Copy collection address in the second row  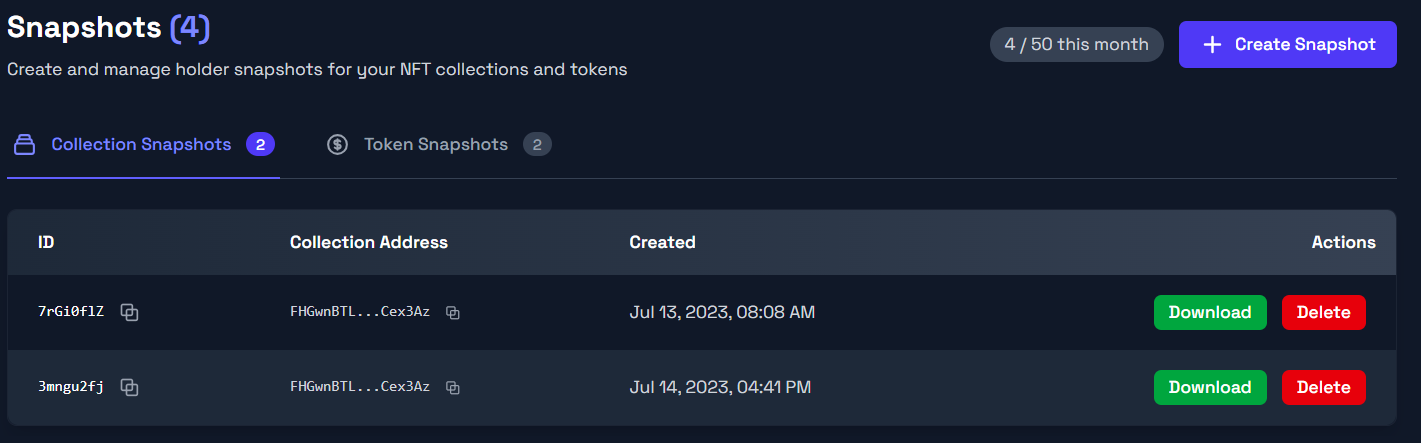pyautogui.click(x=453, y=387)
